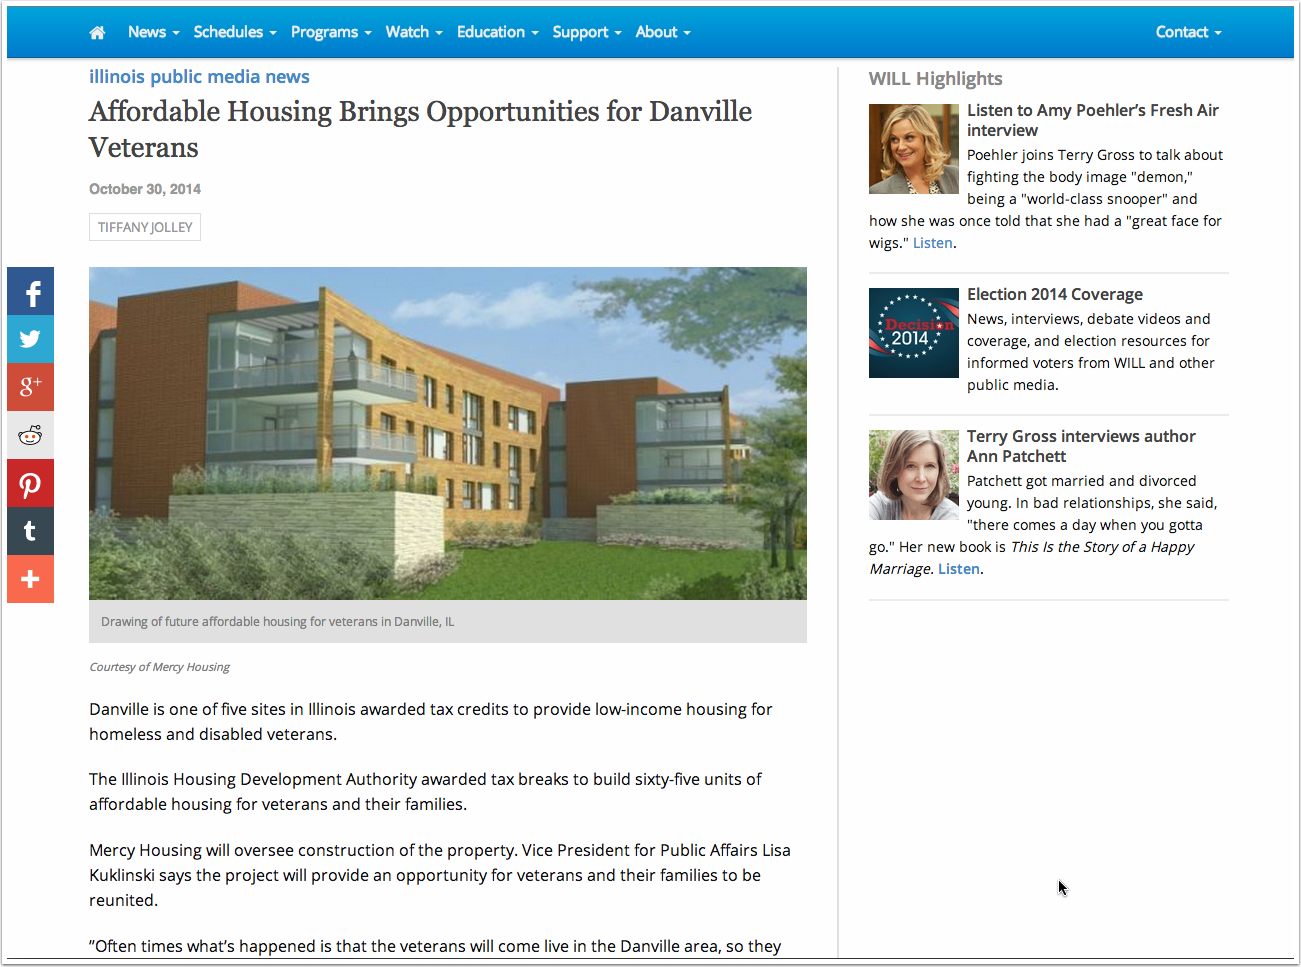Select the image caption about Danville, IL
The width and height of the screenshot is (1301, 967).
click(x=277, y=622)
